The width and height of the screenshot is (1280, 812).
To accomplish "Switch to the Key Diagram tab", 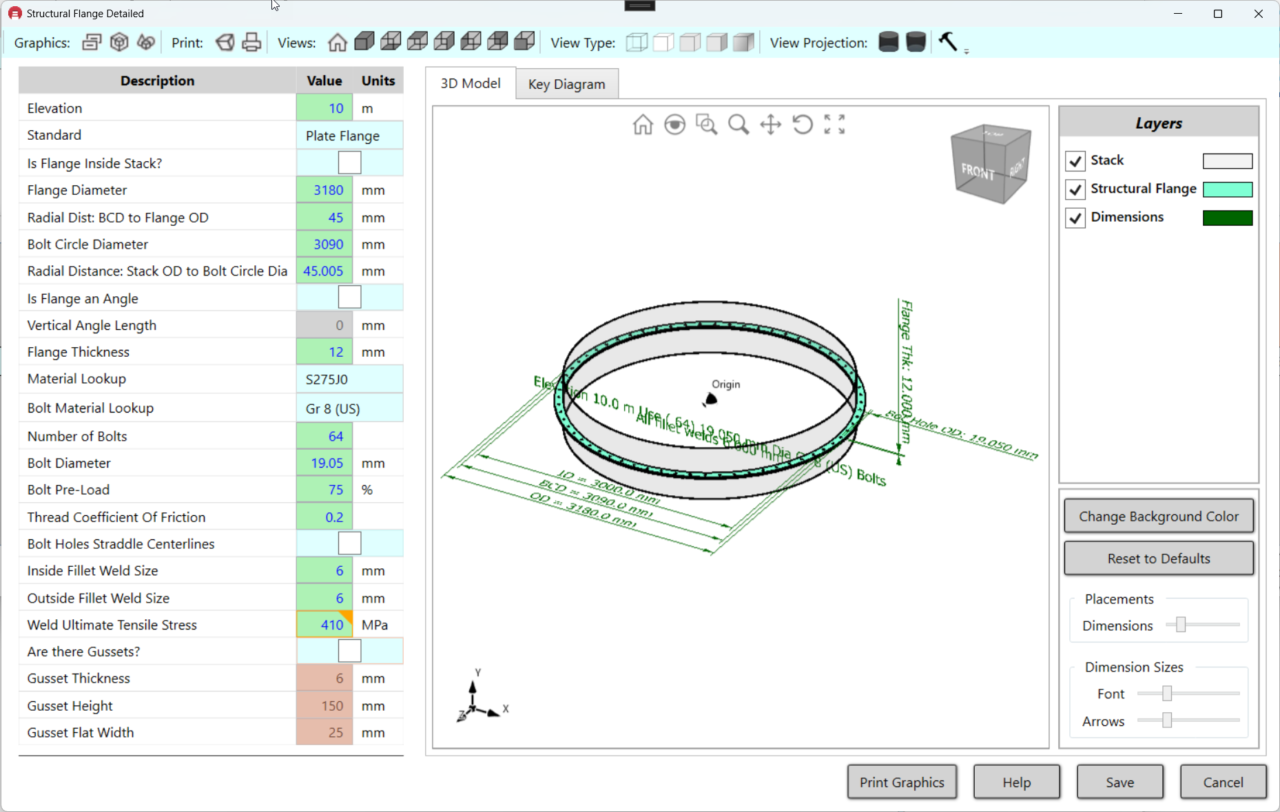I will [566, 84].
